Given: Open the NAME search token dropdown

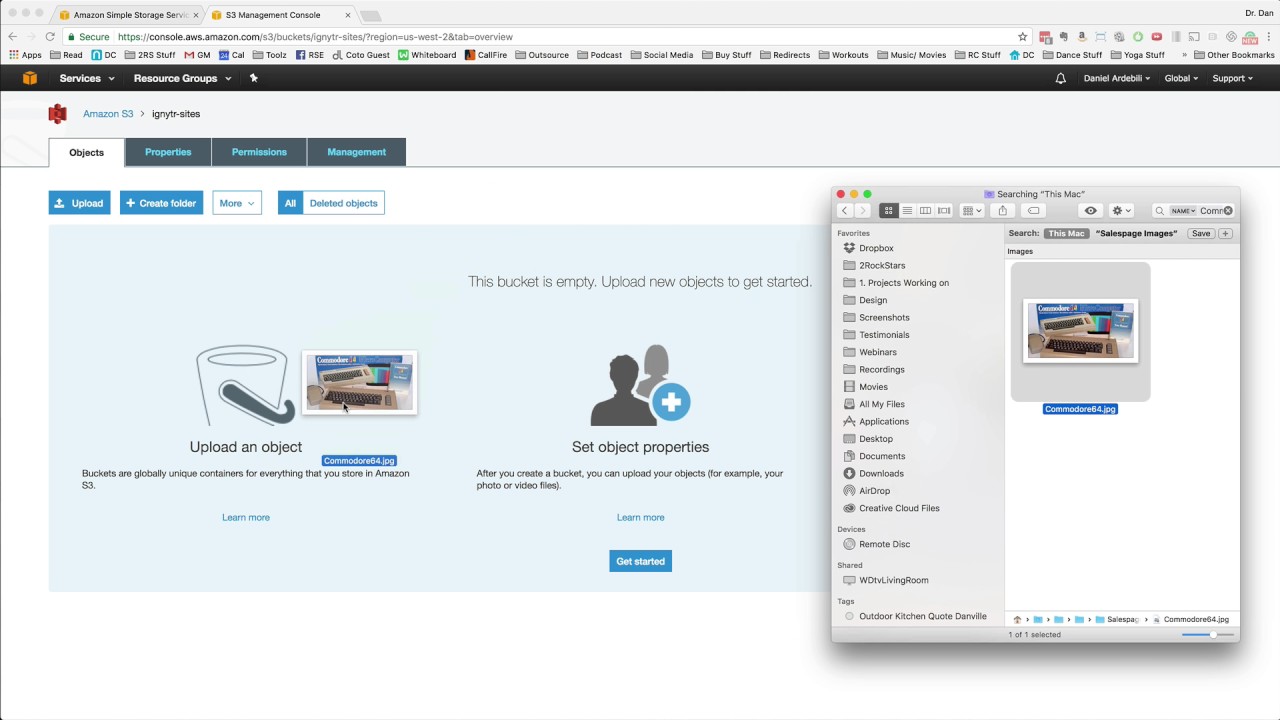Looking at the screenshot, I should click(1183, 211).
